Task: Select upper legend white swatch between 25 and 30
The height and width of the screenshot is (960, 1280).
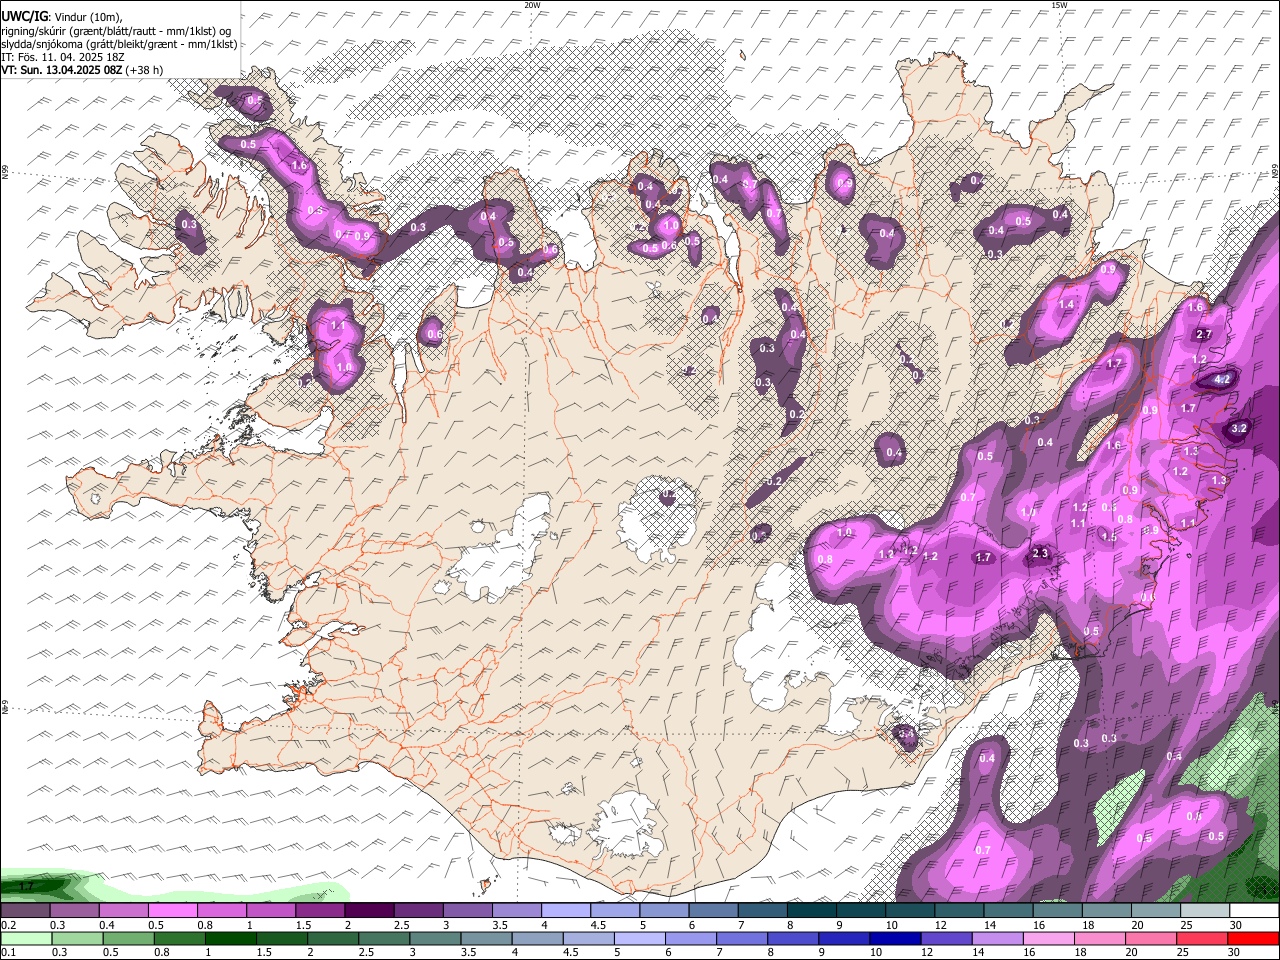Action: (x=1204, y=911)
